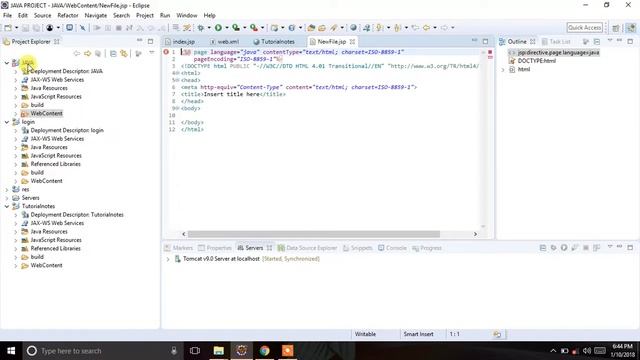
Task: Select Referenced Libraries under Tutorialnotes
Action: (56, 249)
